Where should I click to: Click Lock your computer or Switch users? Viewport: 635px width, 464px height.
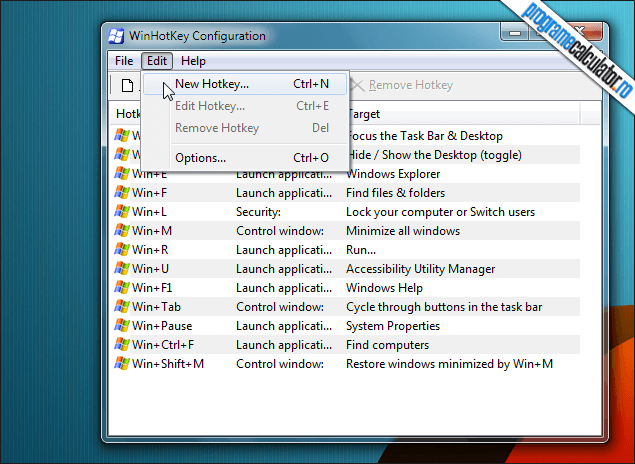pos(440,212)
